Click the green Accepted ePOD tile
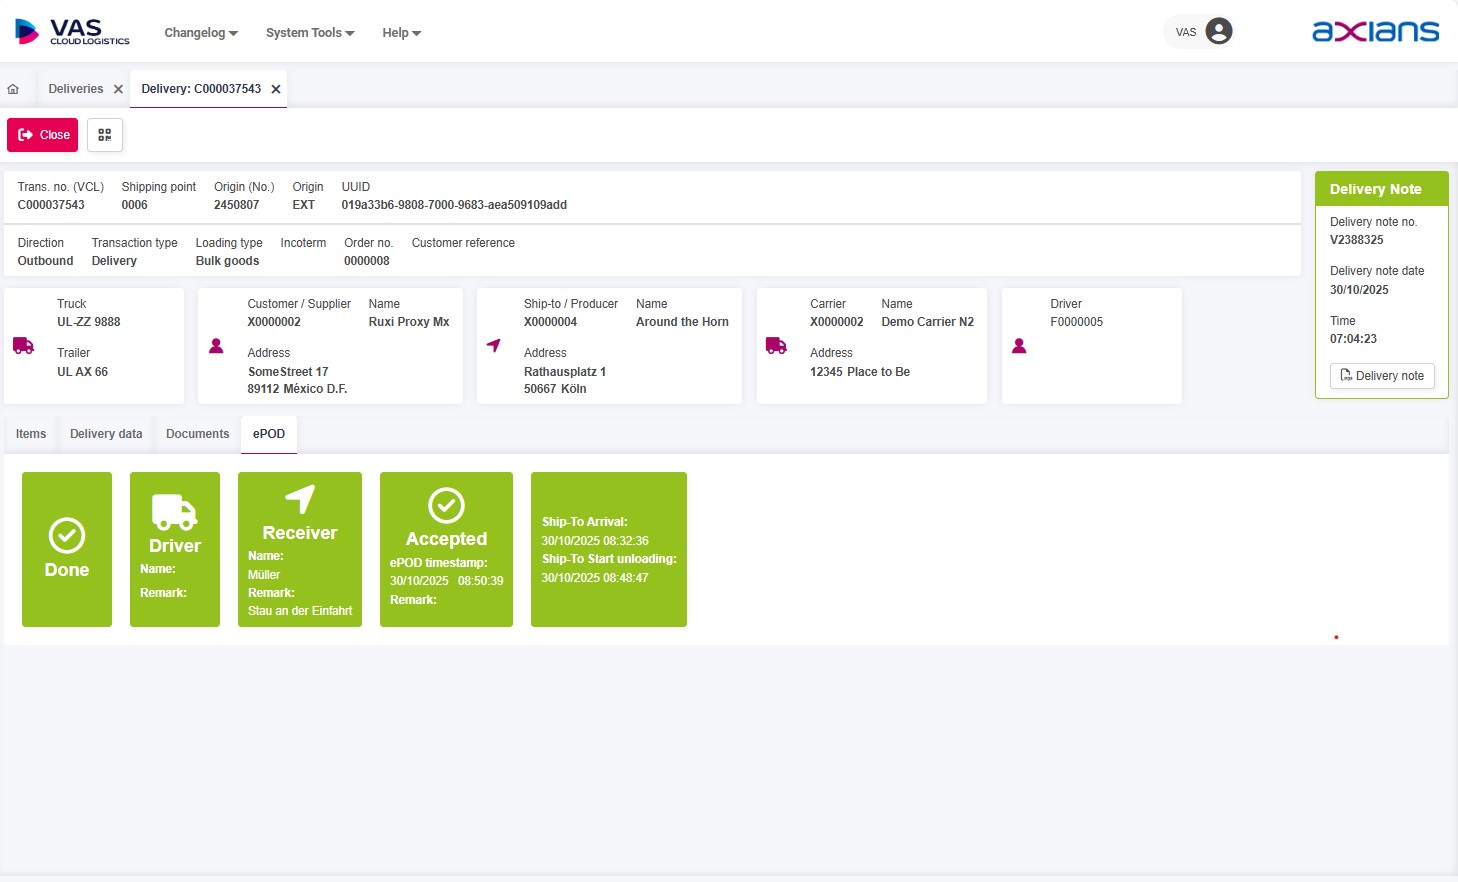The image size is (1458, 882). [x=446, y=549]
